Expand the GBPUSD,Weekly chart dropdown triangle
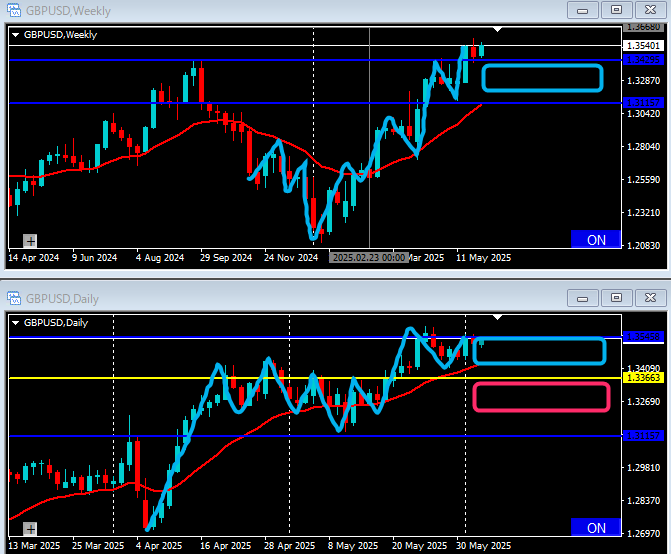671x554 pixels. tap(15, 35)
